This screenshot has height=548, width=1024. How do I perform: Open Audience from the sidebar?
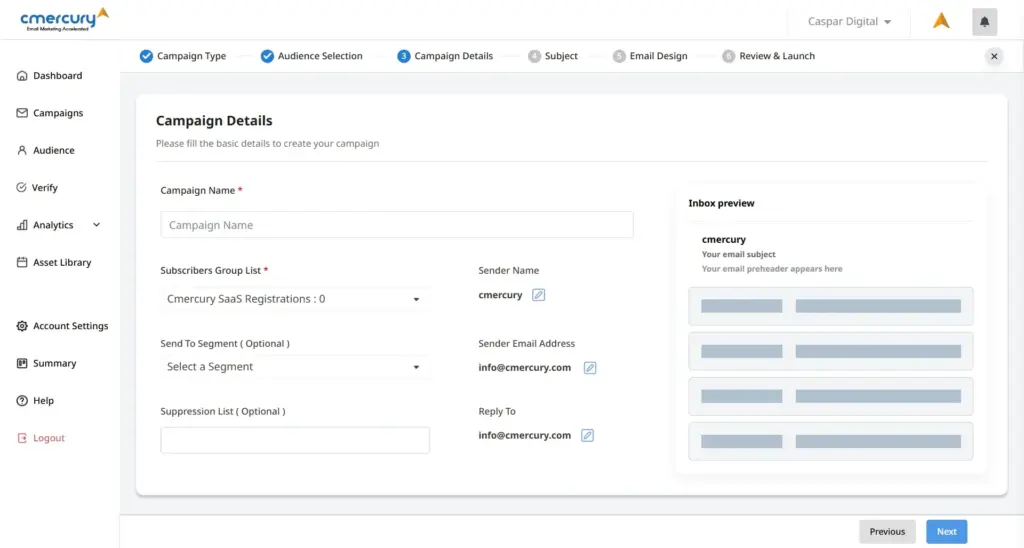pyautogui.click(x=54, y=150)
